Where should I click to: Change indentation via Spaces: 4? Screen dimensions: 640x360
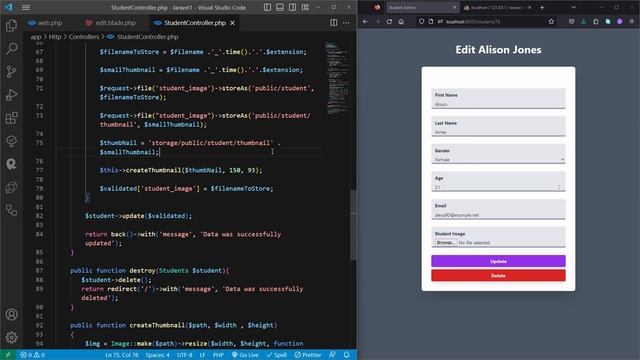pos(158,355)
